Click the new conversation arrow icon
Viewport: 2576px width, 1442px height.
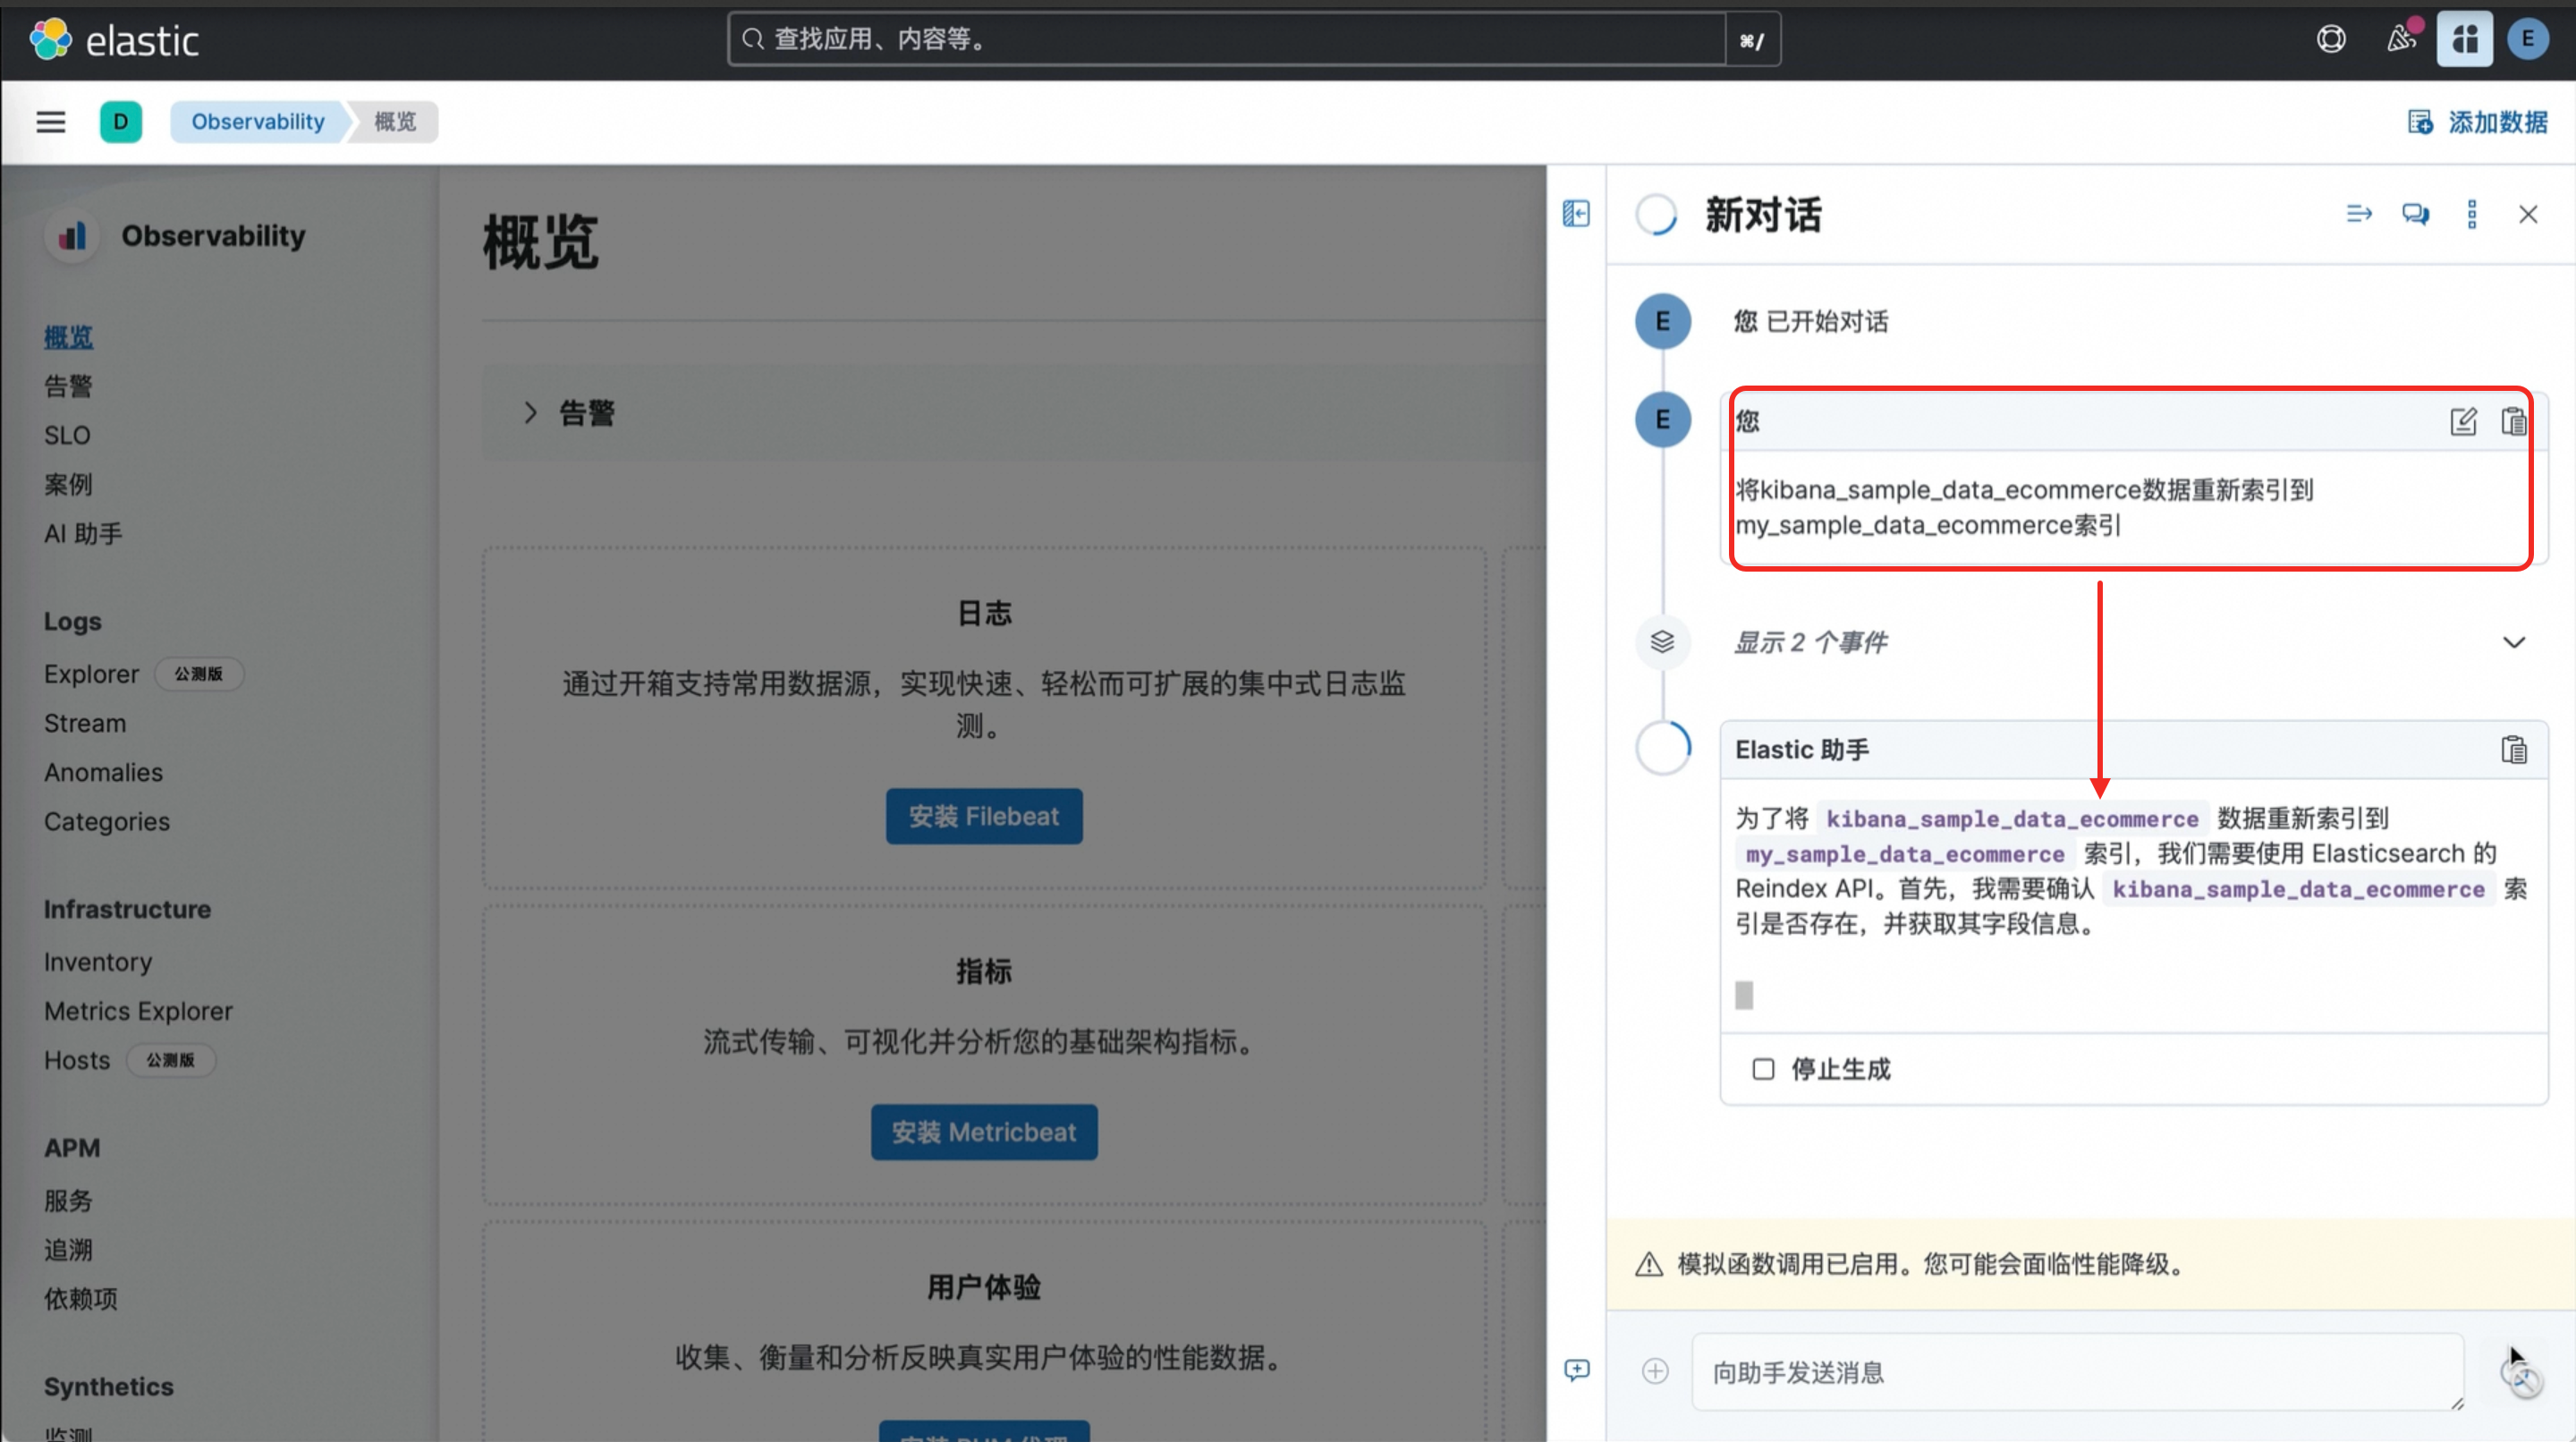point(2360,214)
